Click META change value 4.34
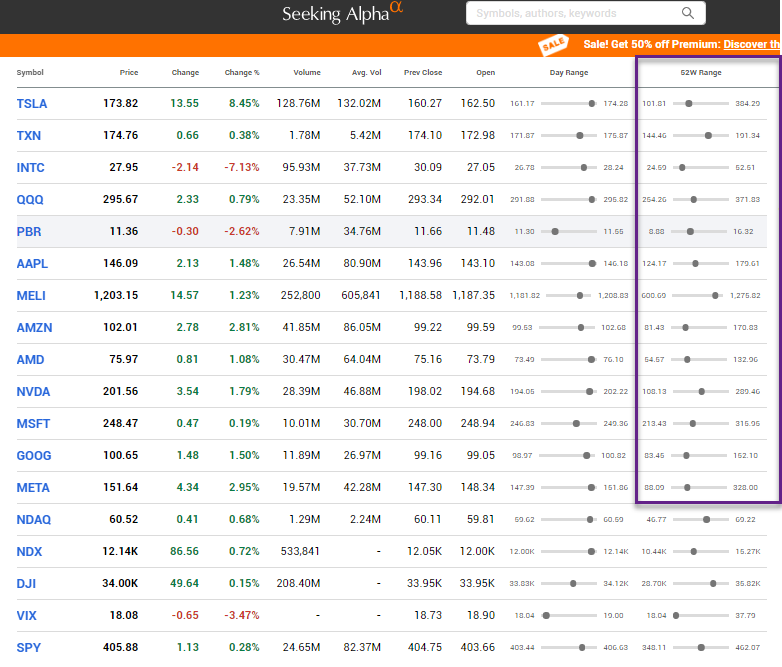This screenshot has width=782, height=667. (188, 487)
